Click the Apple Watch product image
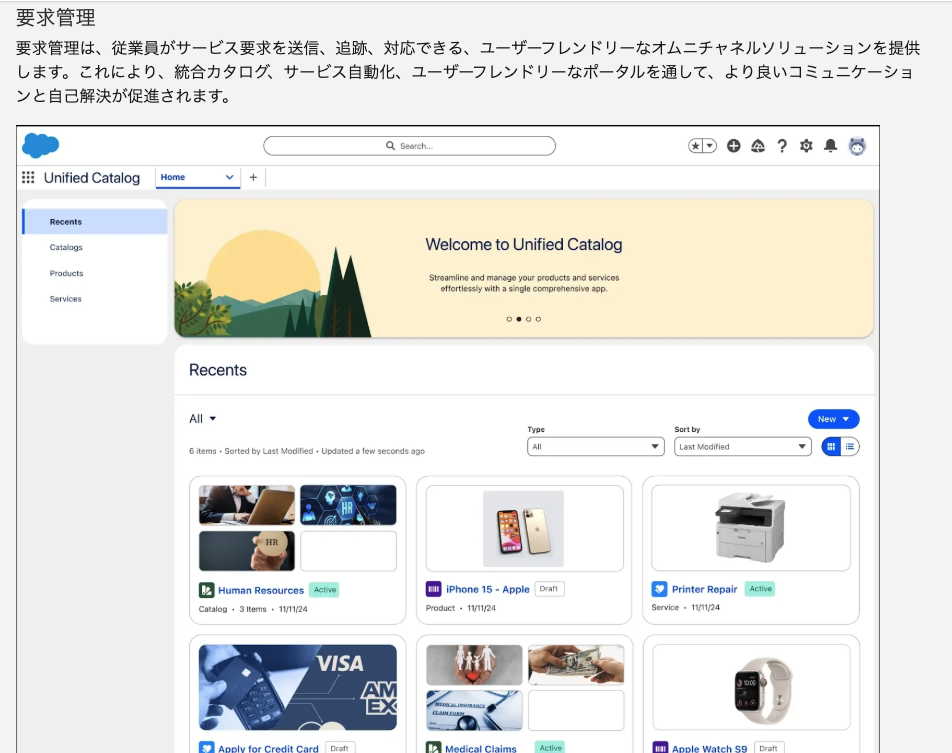Viewport: 952px width, 753px height. pyautogui.click(x=763, y=692)
